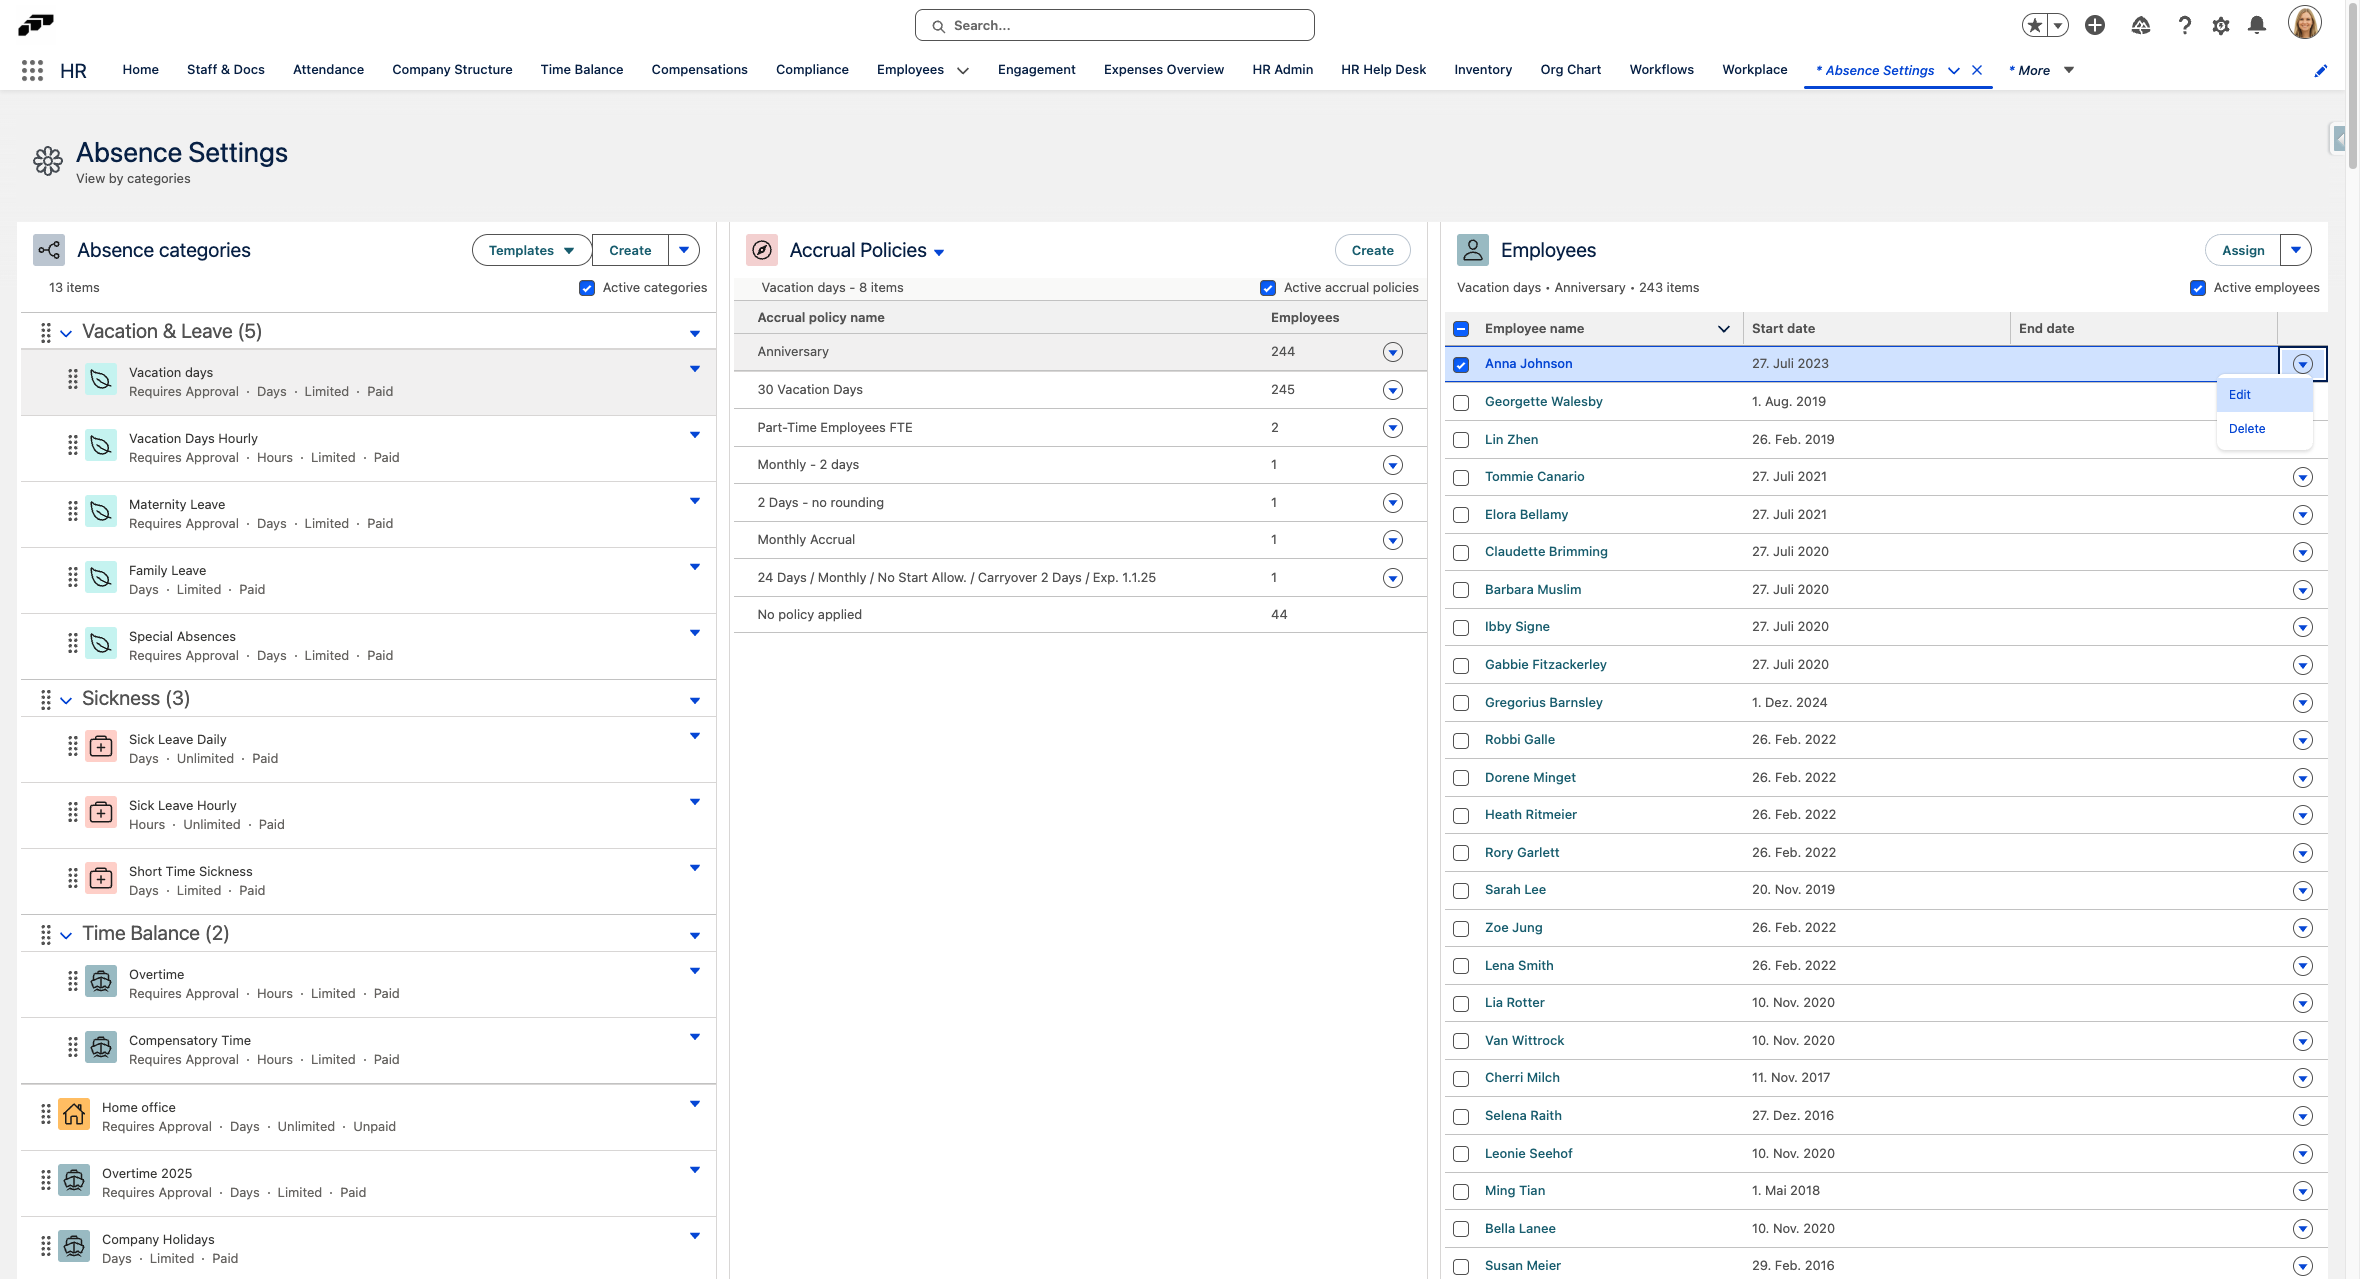Click Create in Accrual Policies panel

coord(1372,250)
